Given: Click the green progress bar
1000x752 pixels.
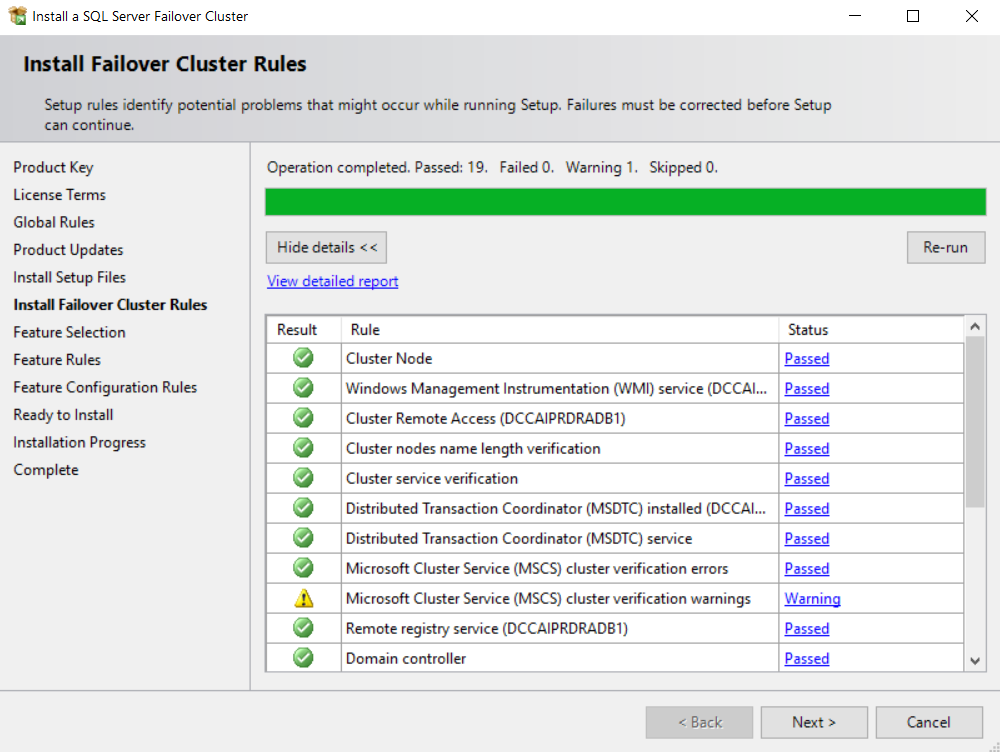Looking at the screenshot, I should coord(626,202).
